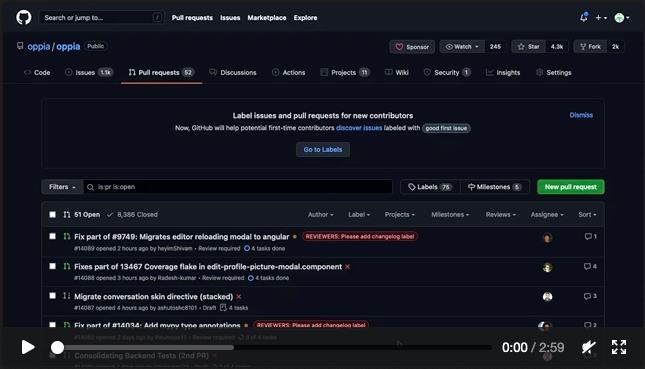Viewport: 645px width, 369px height.
Task: Open the repository Settings tab
Action: [x=554, y=72]
